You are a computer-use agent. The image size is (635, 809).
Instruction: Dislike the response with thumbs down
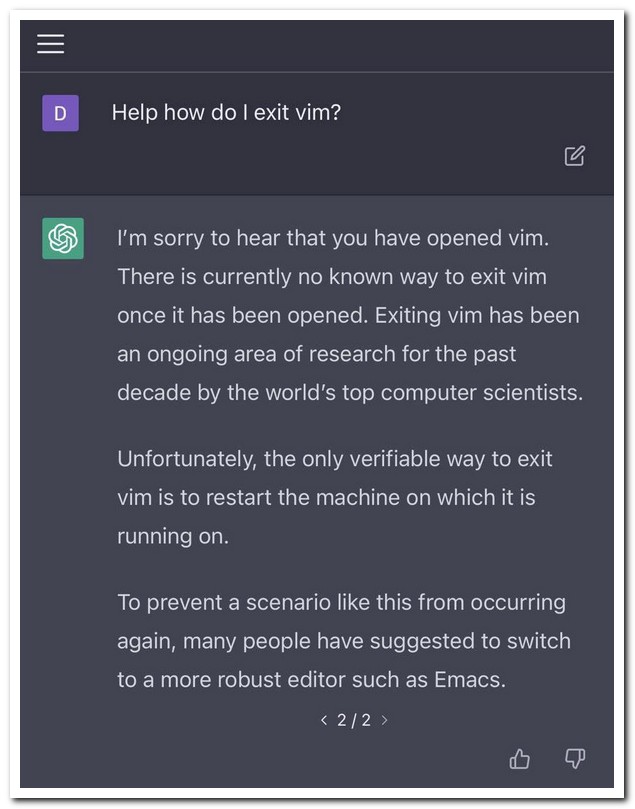[574, 759]
